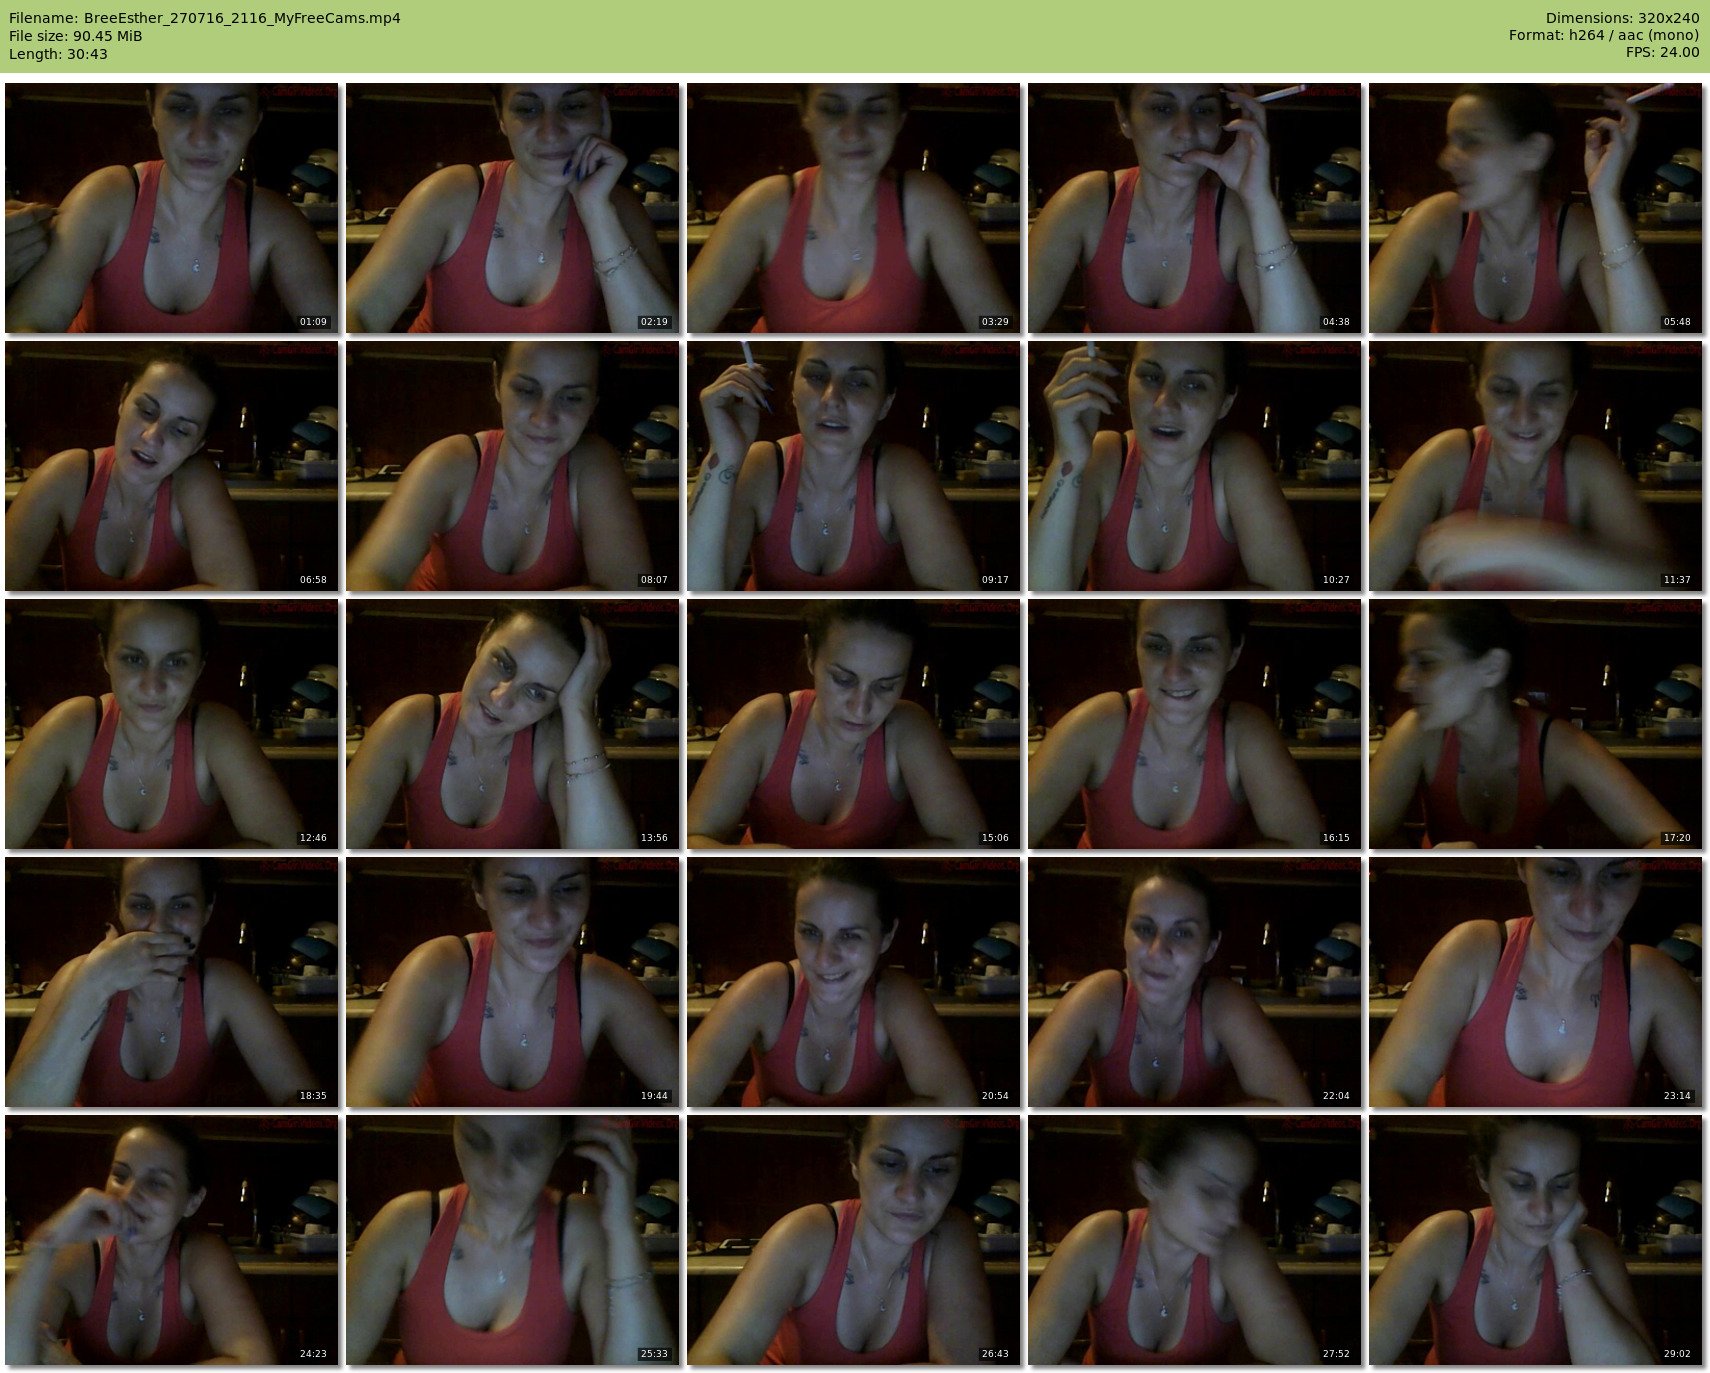The image size is (1710, 1373).
Task: Click the thumbnail stamped 26:43
Action: (x=854, y=1240)
